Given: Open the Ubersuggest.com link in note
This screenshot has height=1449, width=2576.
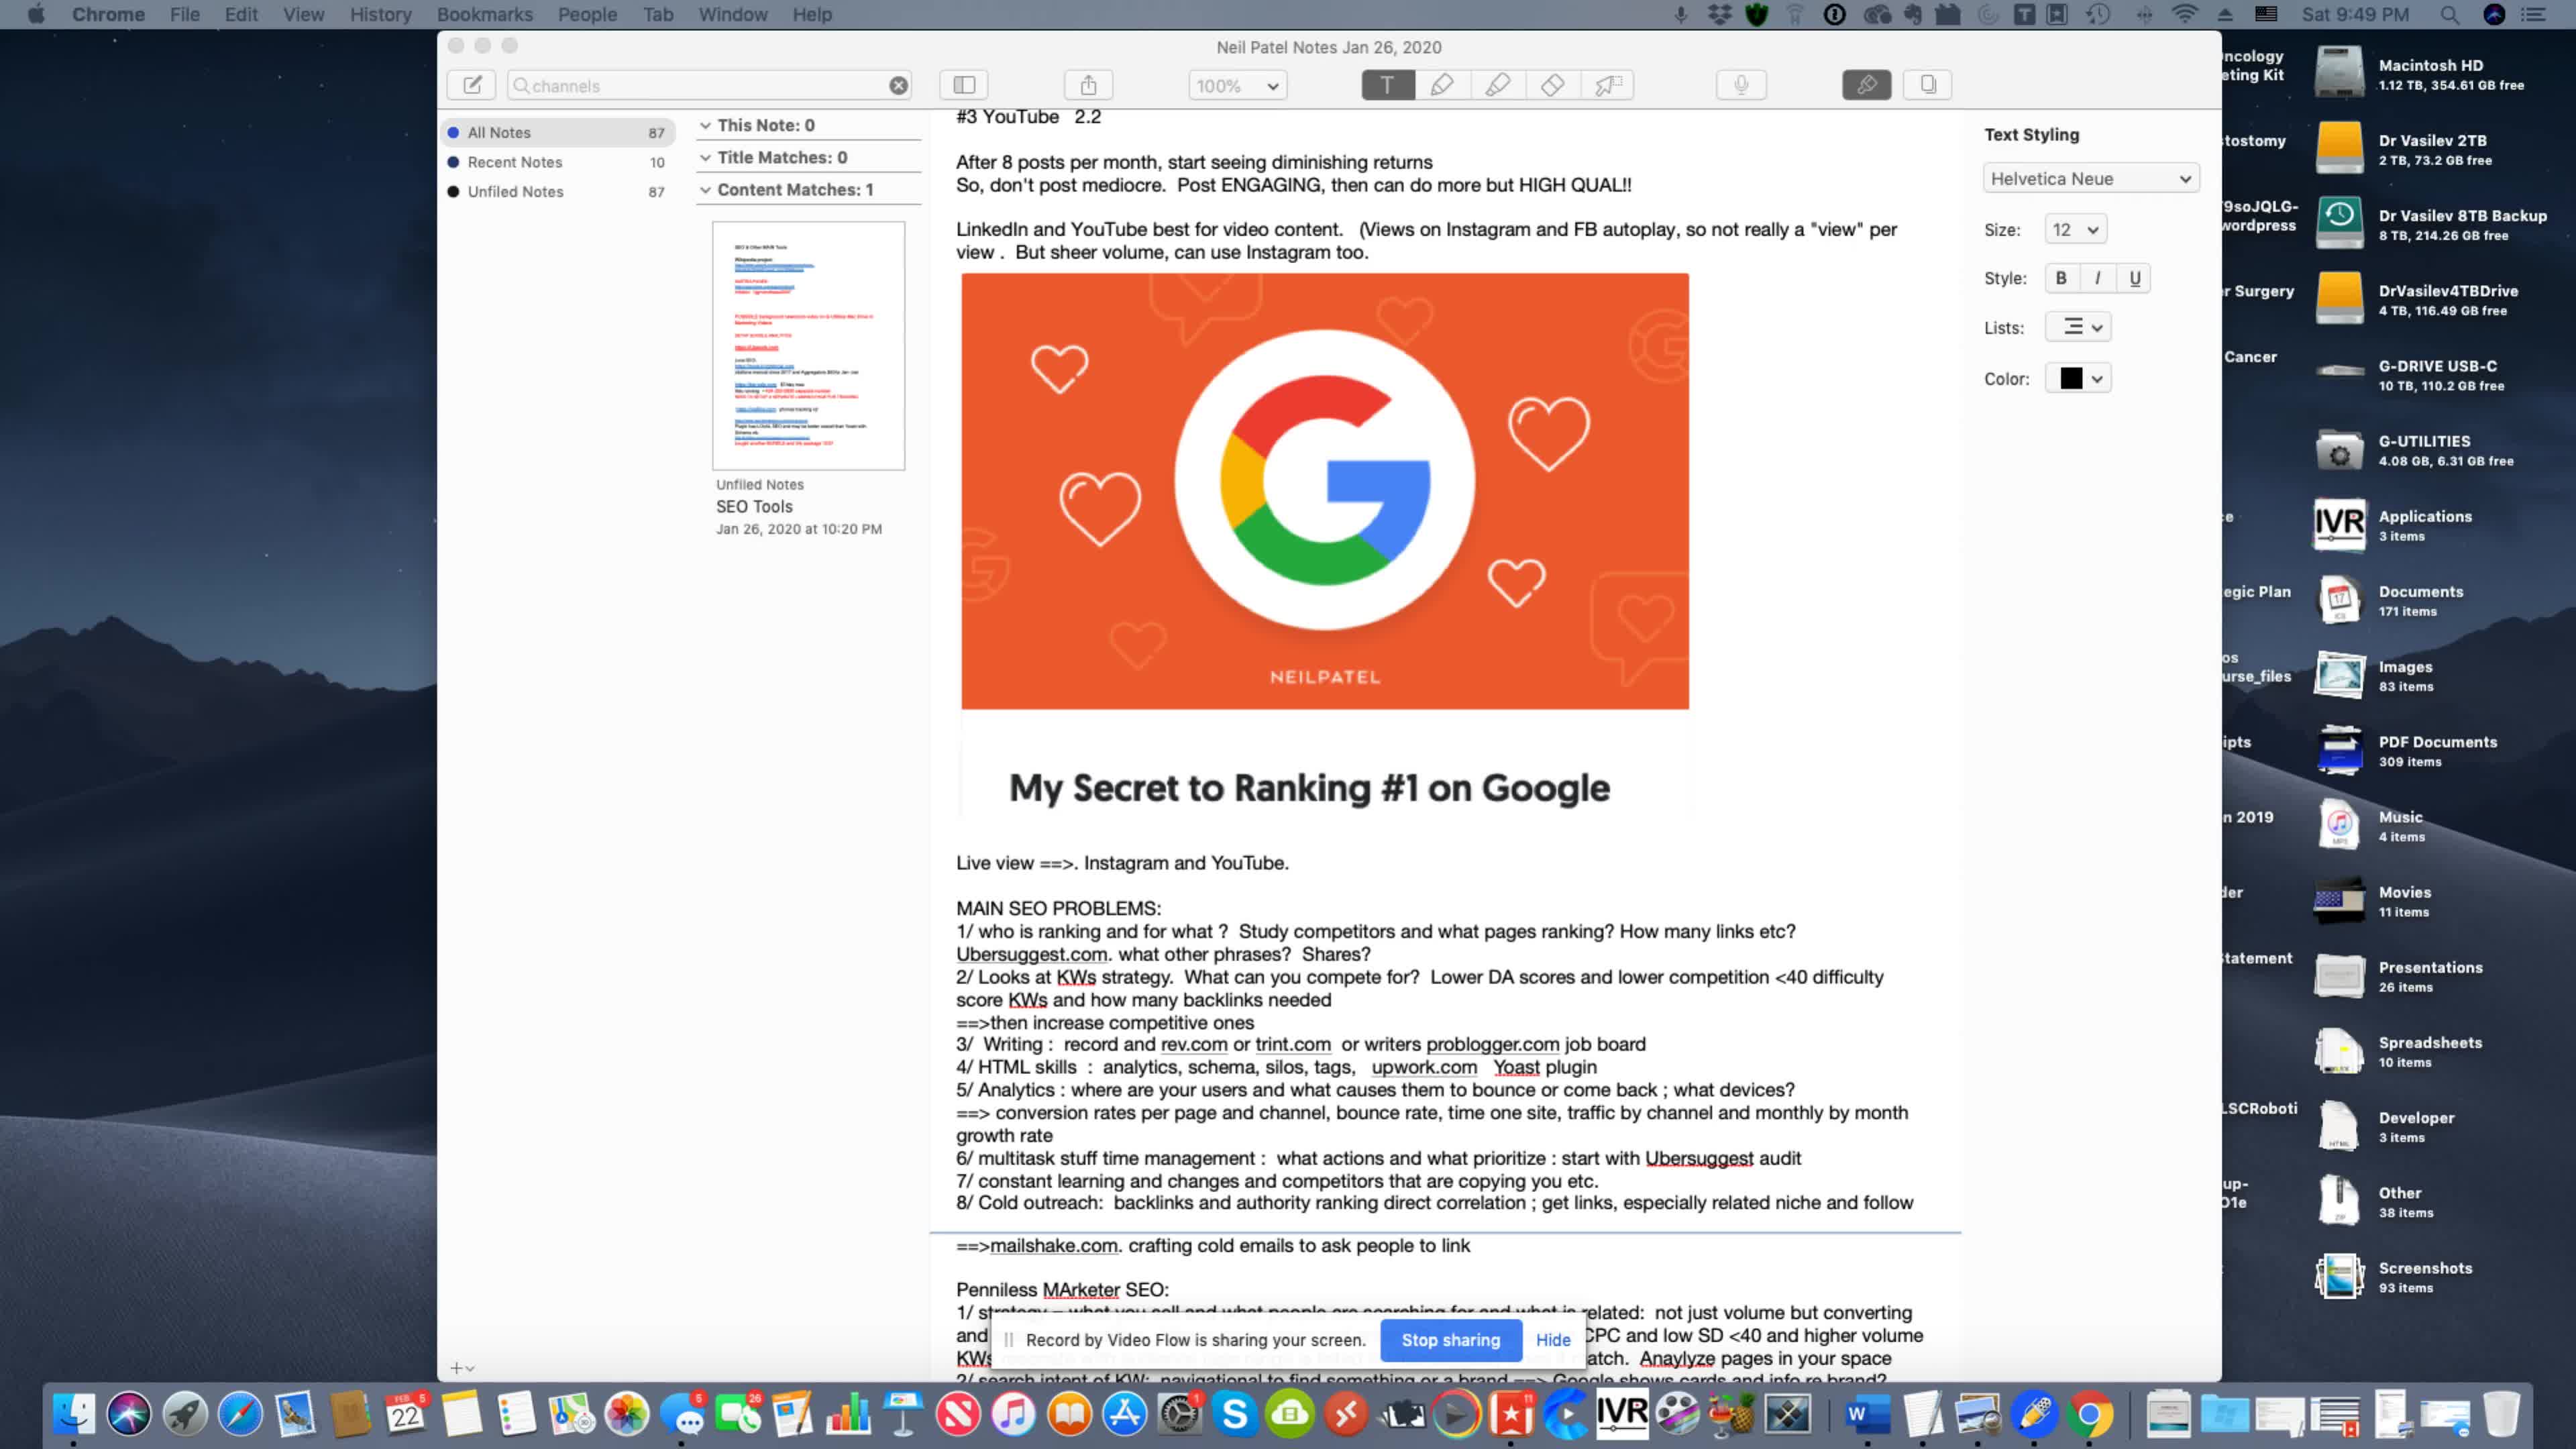Looking at the screenshot, I should [x=1031, y=954].
